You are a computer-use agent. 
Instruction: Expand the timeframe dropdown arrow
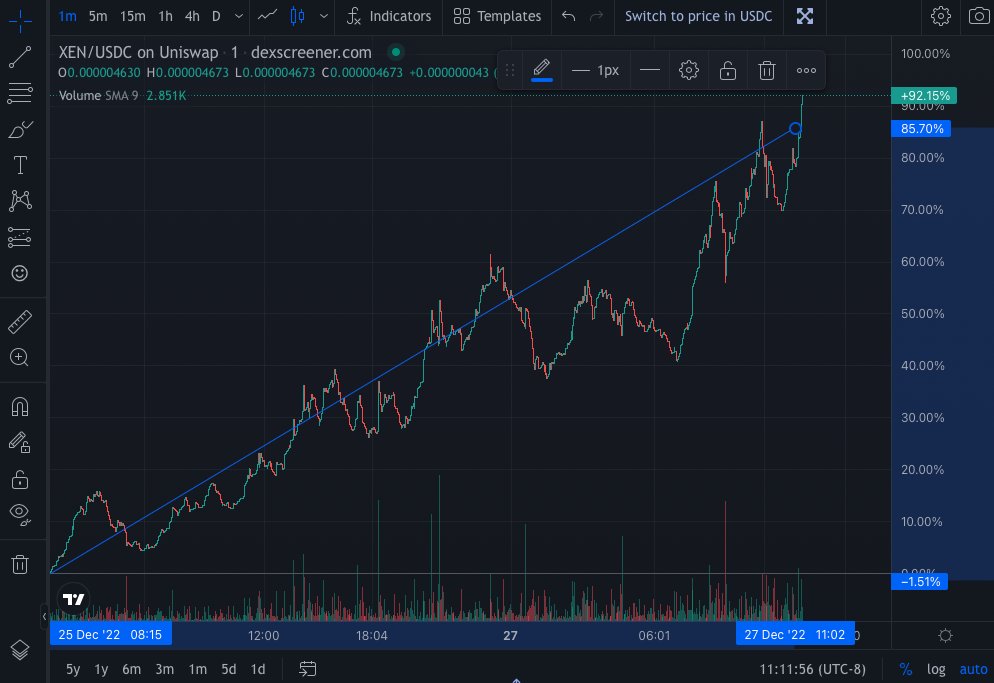point(238,16)
